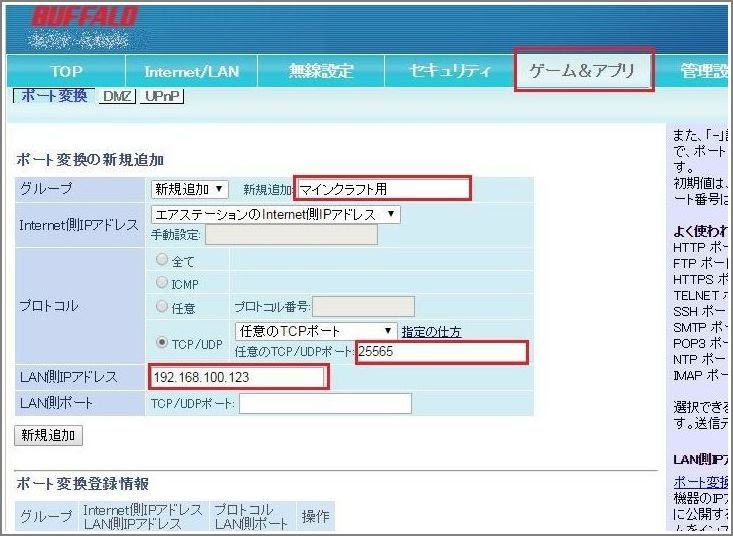The width and height of the screenshot is (733, 536).
Task: Click the LAN側IPアドレス field 192.168.100.123
Action: pos(239,378)
